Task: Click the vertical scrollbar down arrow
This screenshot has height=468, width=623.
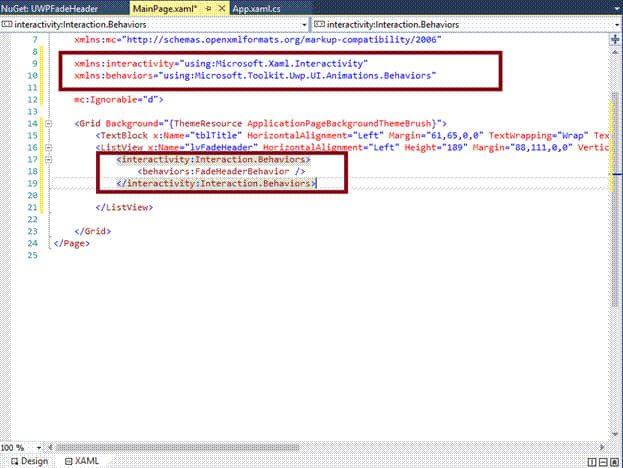Action: 615,434
